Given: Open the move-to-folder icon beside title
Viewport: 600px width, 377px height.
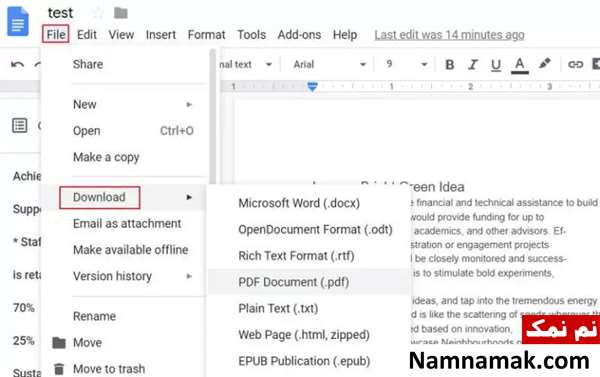Looking at the screenshot, I should tap(121, 13).
